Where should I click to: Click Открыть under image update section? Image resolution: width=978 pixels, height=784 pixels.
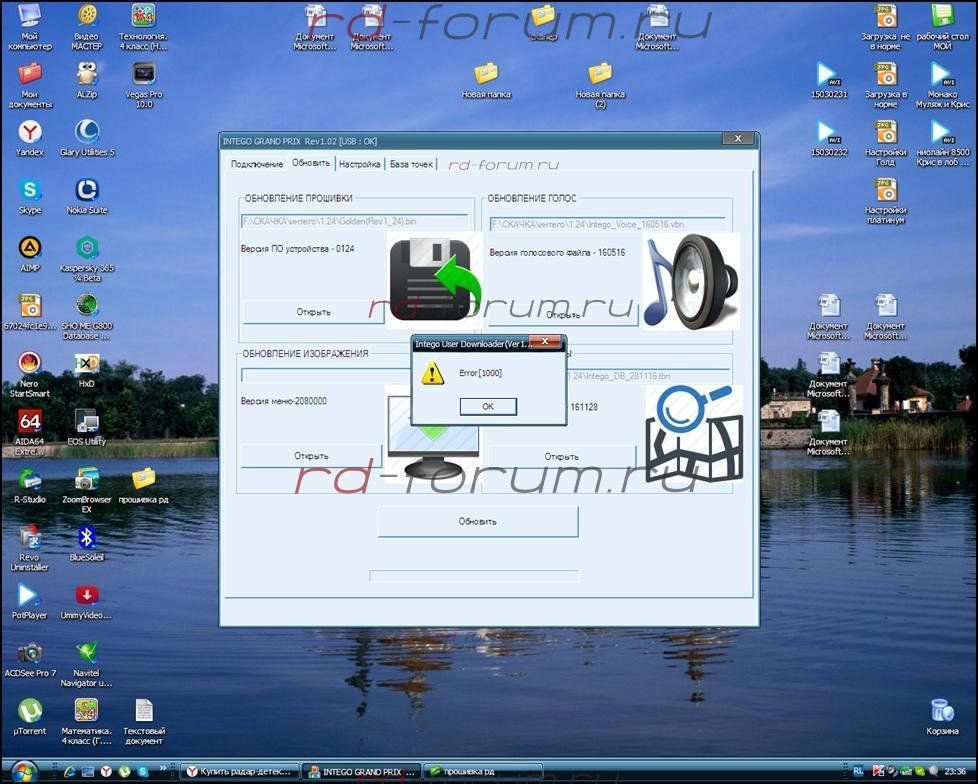coord(311,456)
